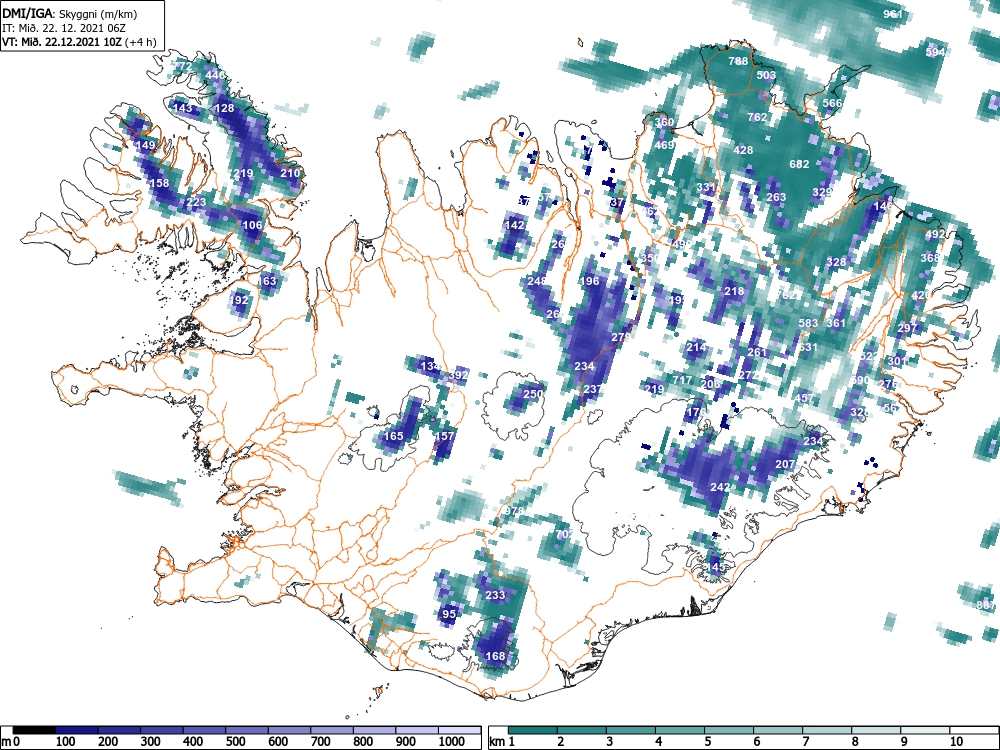Click the 'DMI/IGA: Skyggni (m/km)' title text
Viewport: 1000px width, 750px height.
click(70, 13)
